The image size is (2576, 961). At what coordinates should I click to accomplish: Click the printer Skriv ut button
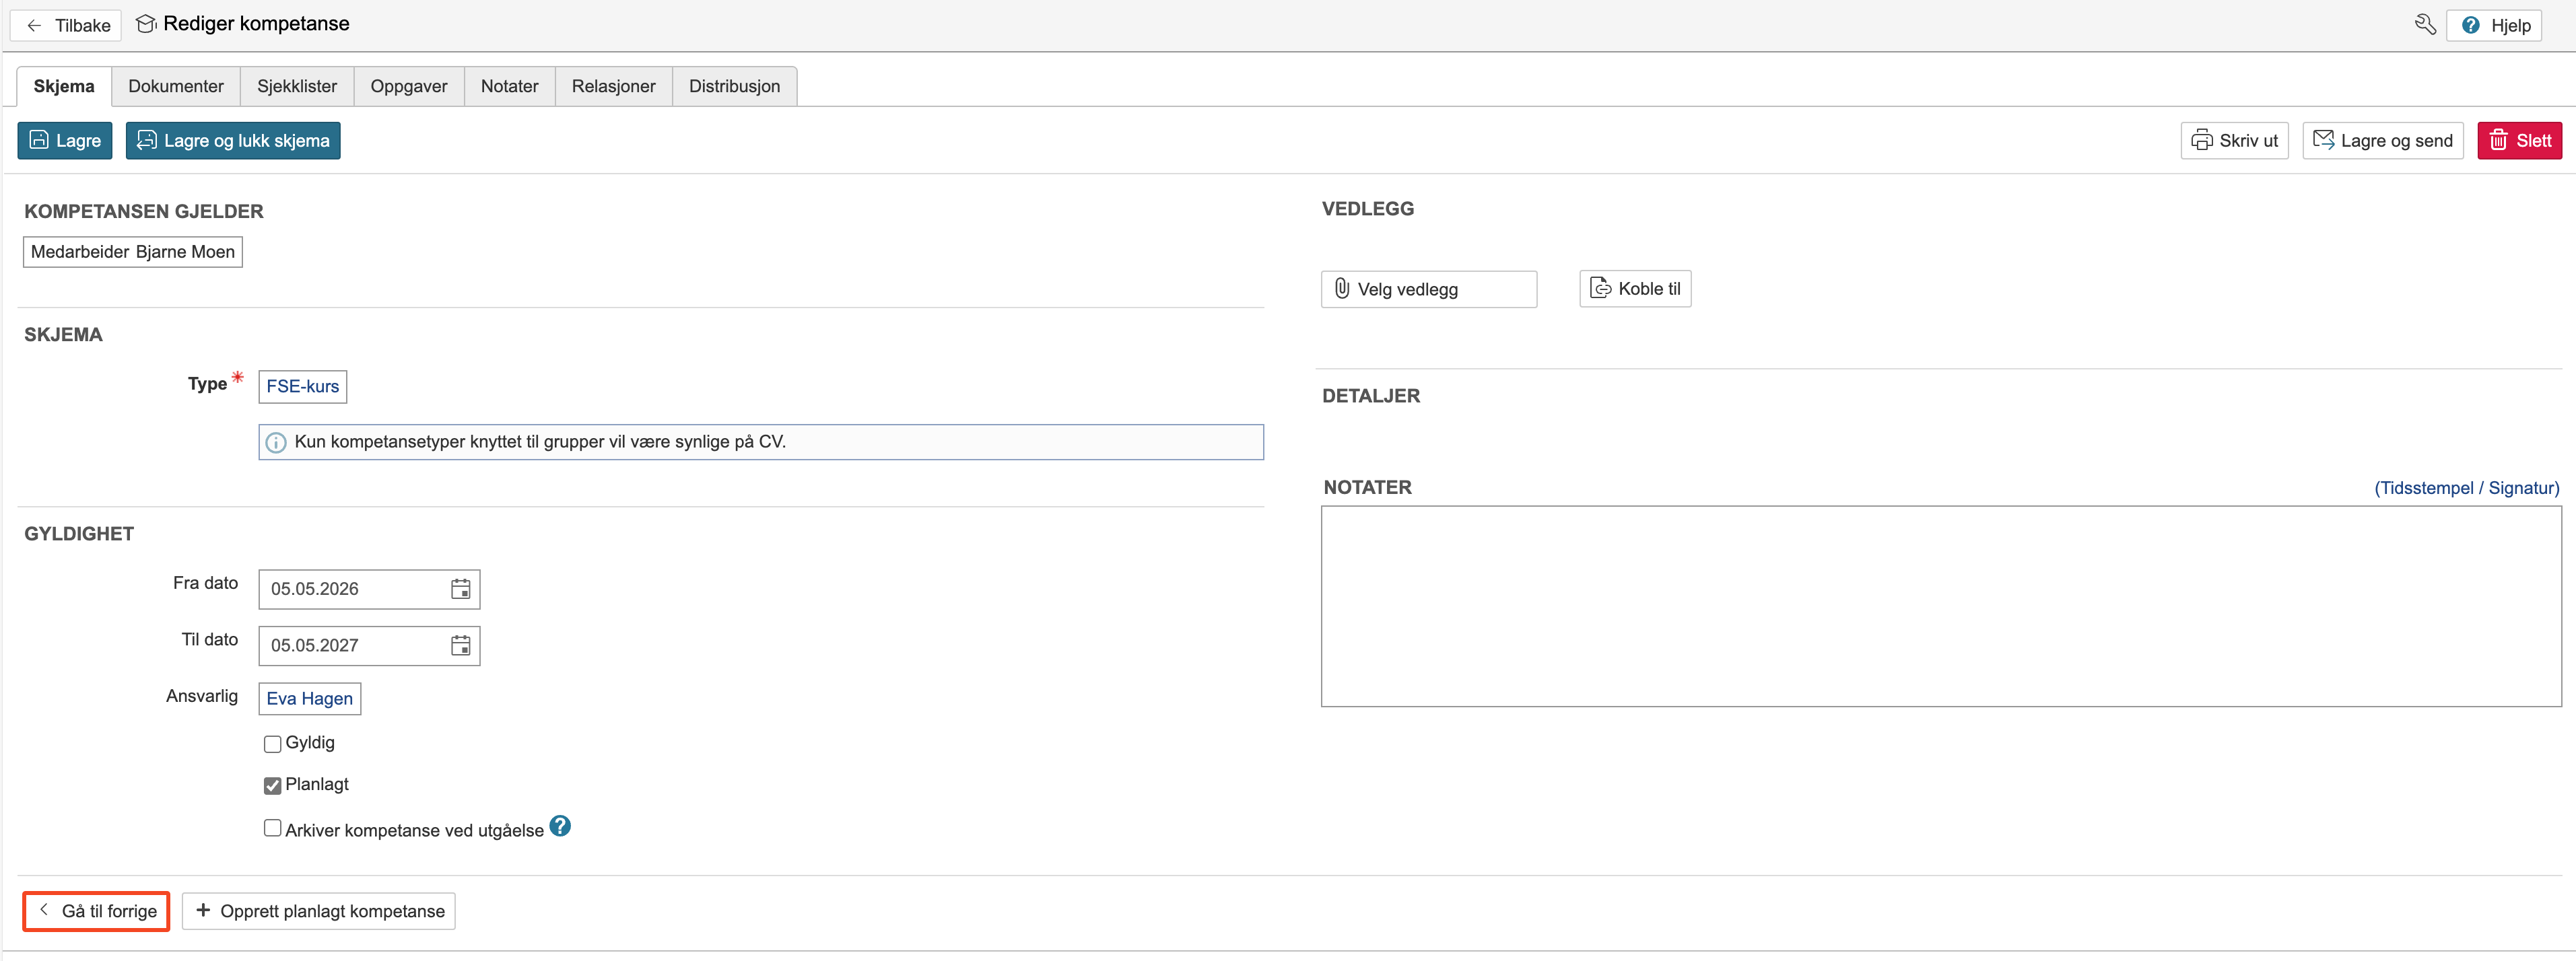click(x=2234, y=141)
